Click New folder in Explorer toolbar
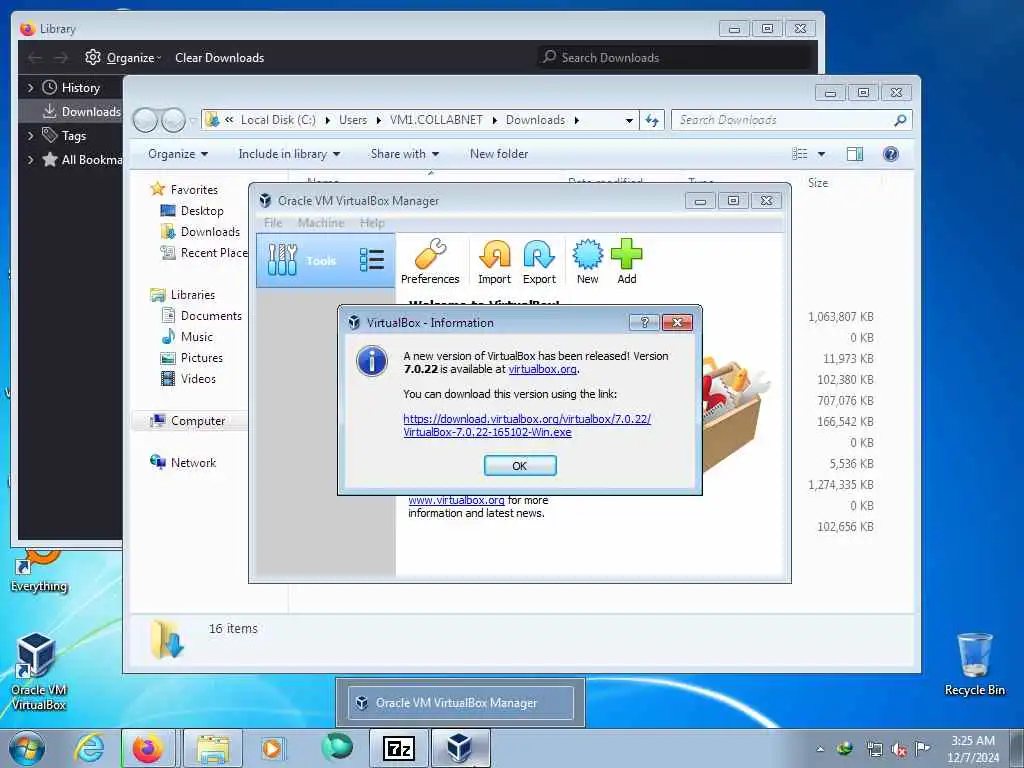 coord(499,154)
